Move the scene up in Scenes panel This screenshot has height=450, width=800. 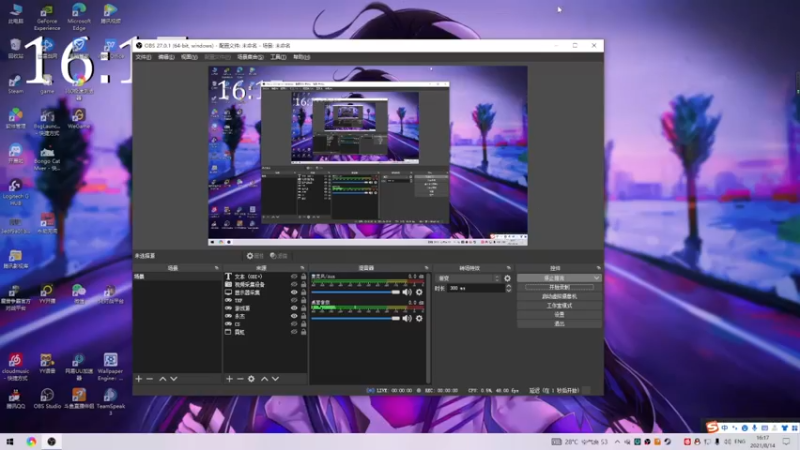click(x=163, y=379)
